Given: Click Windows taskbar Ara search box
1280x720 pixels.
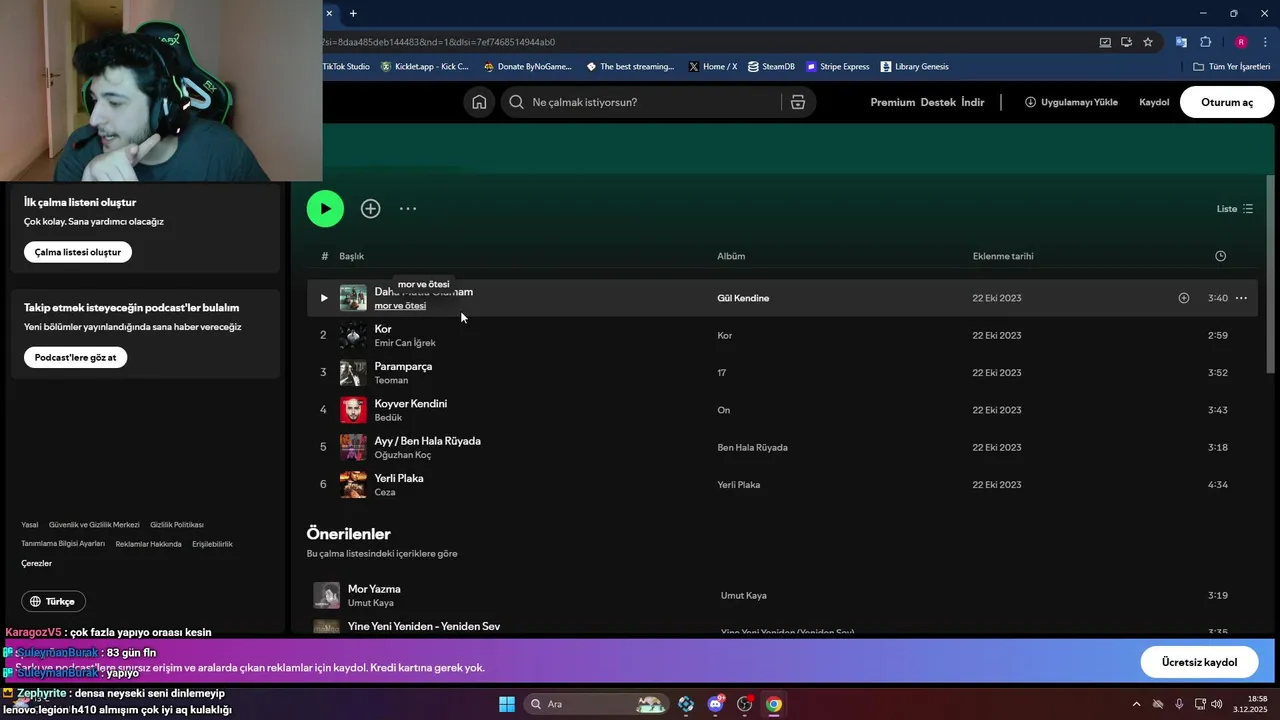Looking at the screenshot, I should tap(596, 704).
